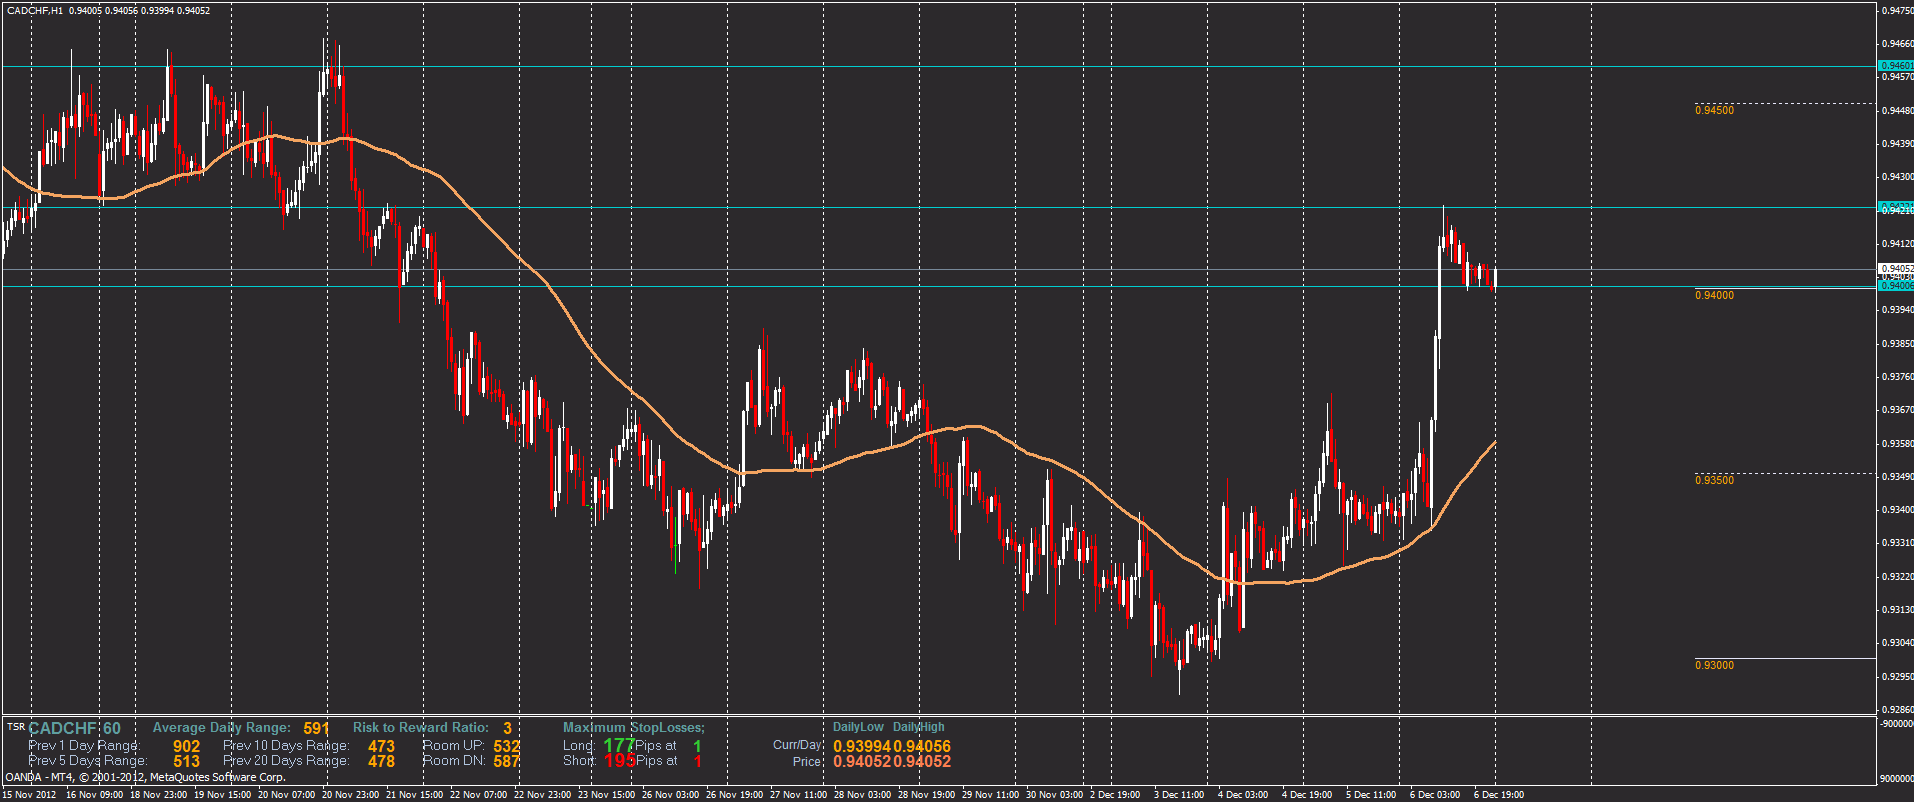The height and width of the screenshot is (802, 1914).
Task: Click the orange 0.93000 level label
Action: (x=1714, y=665)
